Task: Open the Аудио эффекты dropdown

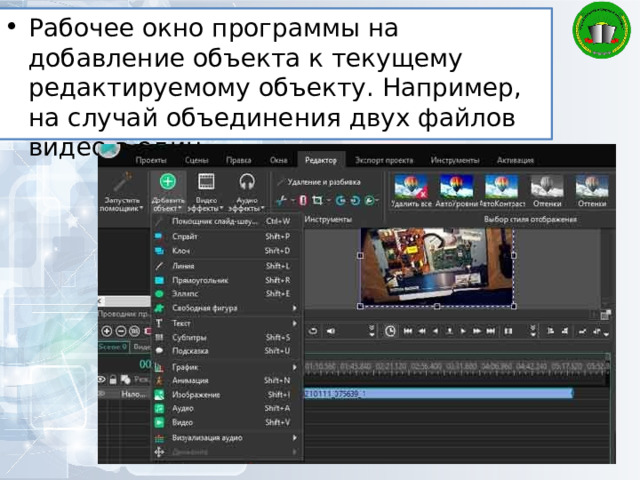Action: [247, 192]
